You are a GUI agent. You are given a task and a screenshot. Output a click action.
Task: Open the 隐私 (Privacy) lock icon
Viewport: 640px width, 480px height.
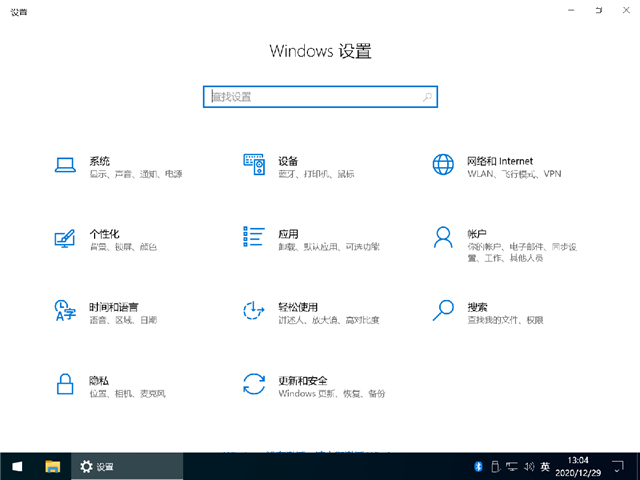65,385
